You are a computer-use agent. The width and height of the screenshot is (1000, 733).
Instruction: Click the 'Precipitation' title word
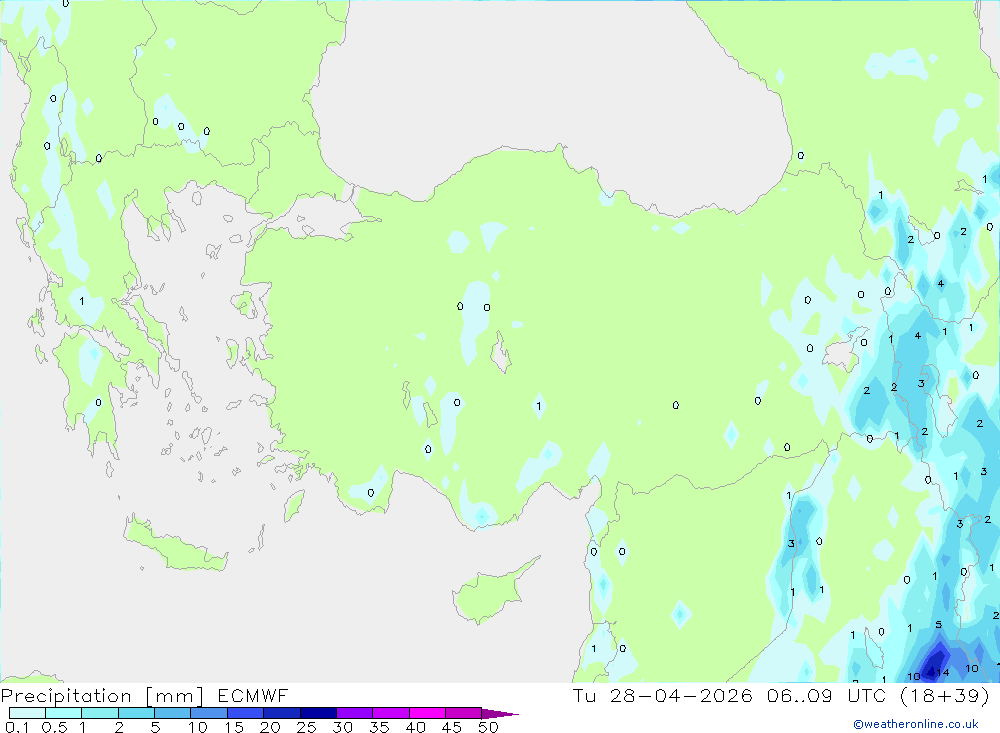coord(66,695)
